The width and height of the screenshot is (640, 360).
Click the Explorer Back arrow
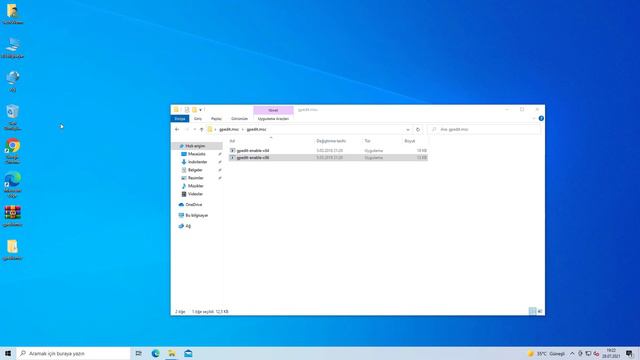tap(177, 129)
